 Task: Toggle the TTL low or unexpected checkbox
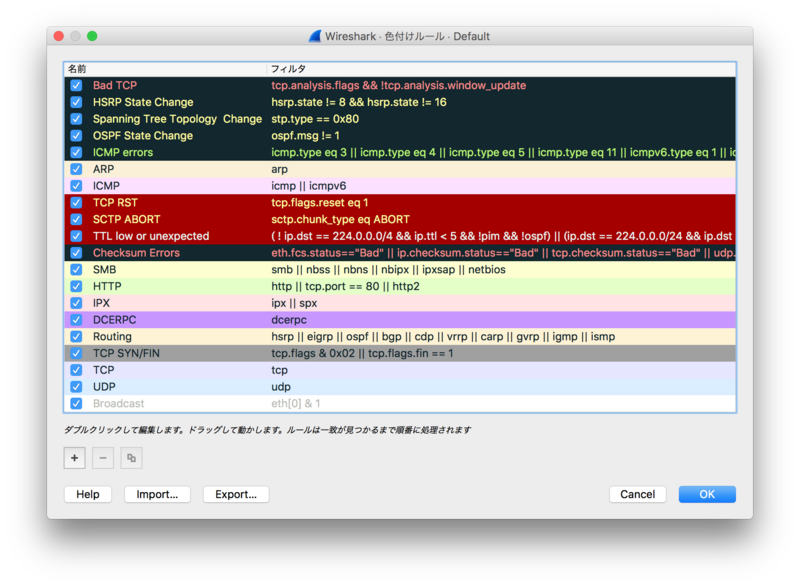(76, 236)
